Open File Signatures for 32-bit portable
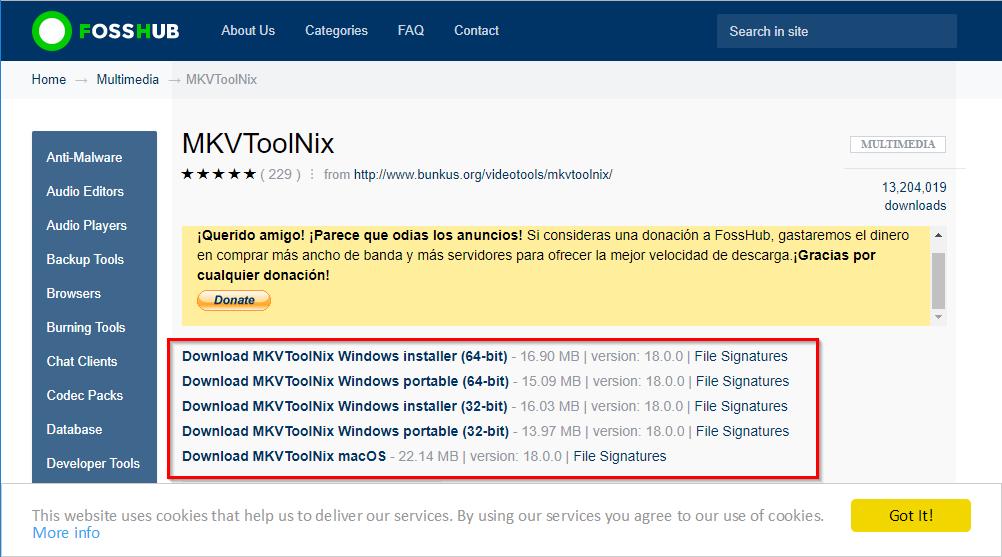This screenshot has width=1002, height=557. (x=742, y=431)
